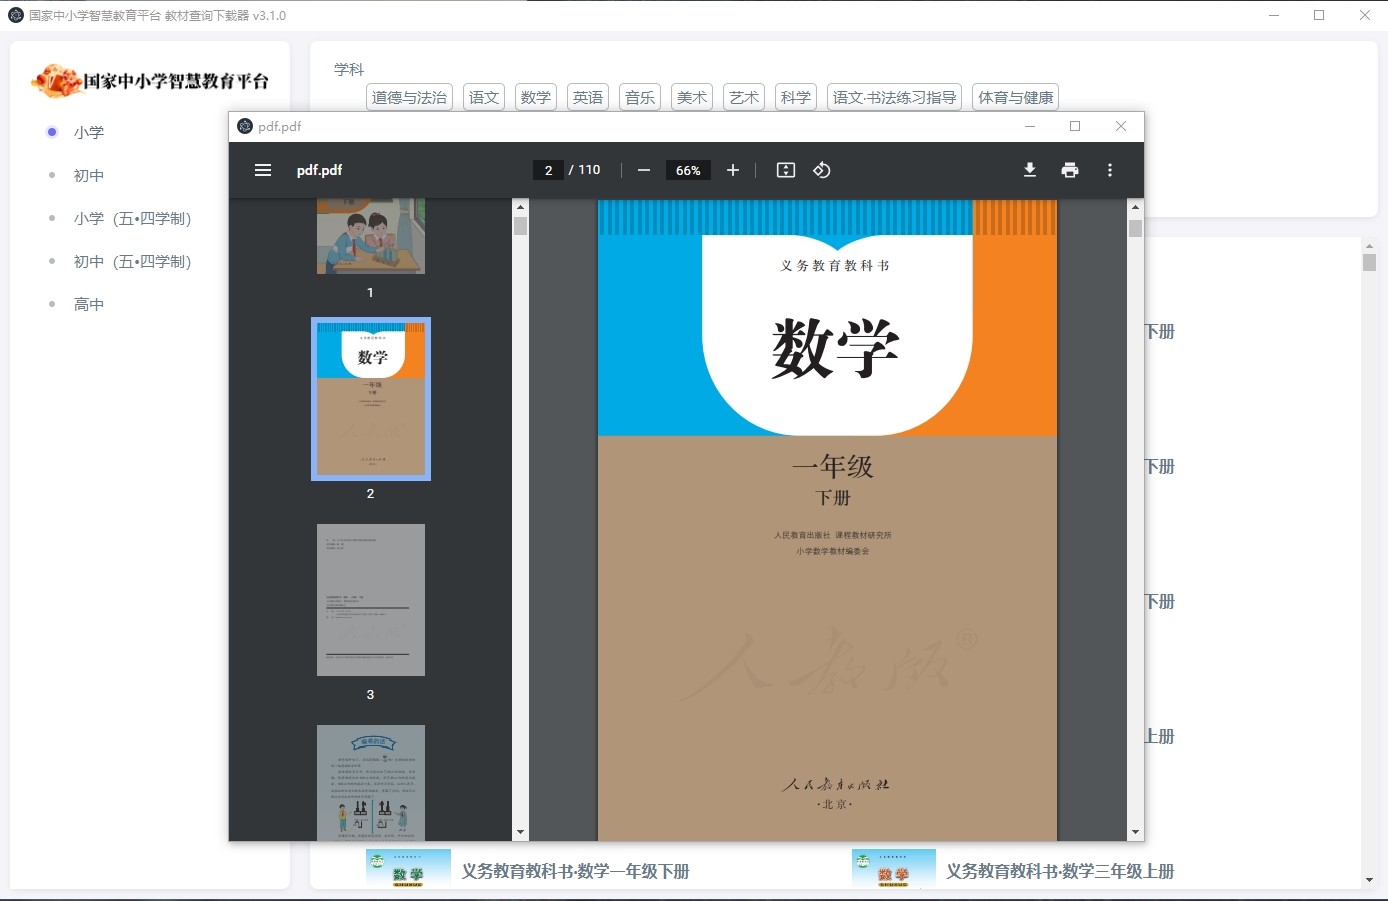The height and width of the screenshot is (901, 1388).
Task: Click the PDF page view scrollbar thumb
Action: tap(1135, 228)
